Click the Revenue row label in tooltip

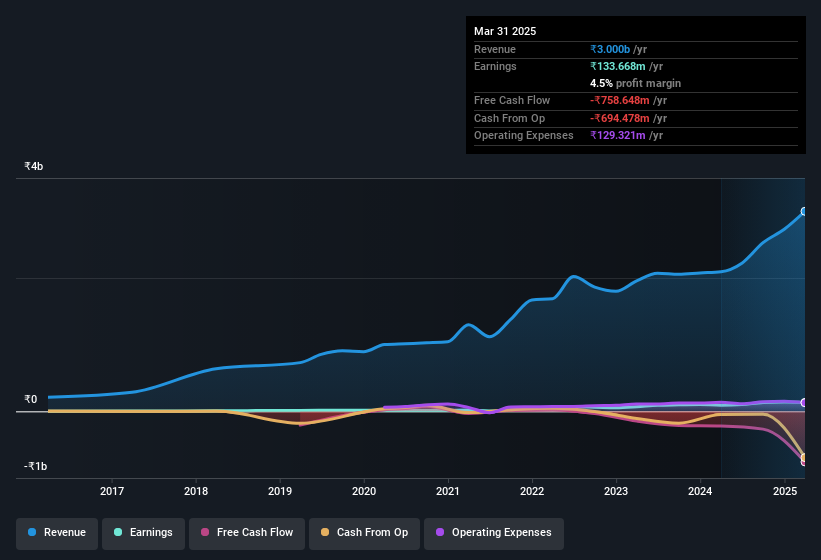tap(495, 49)
